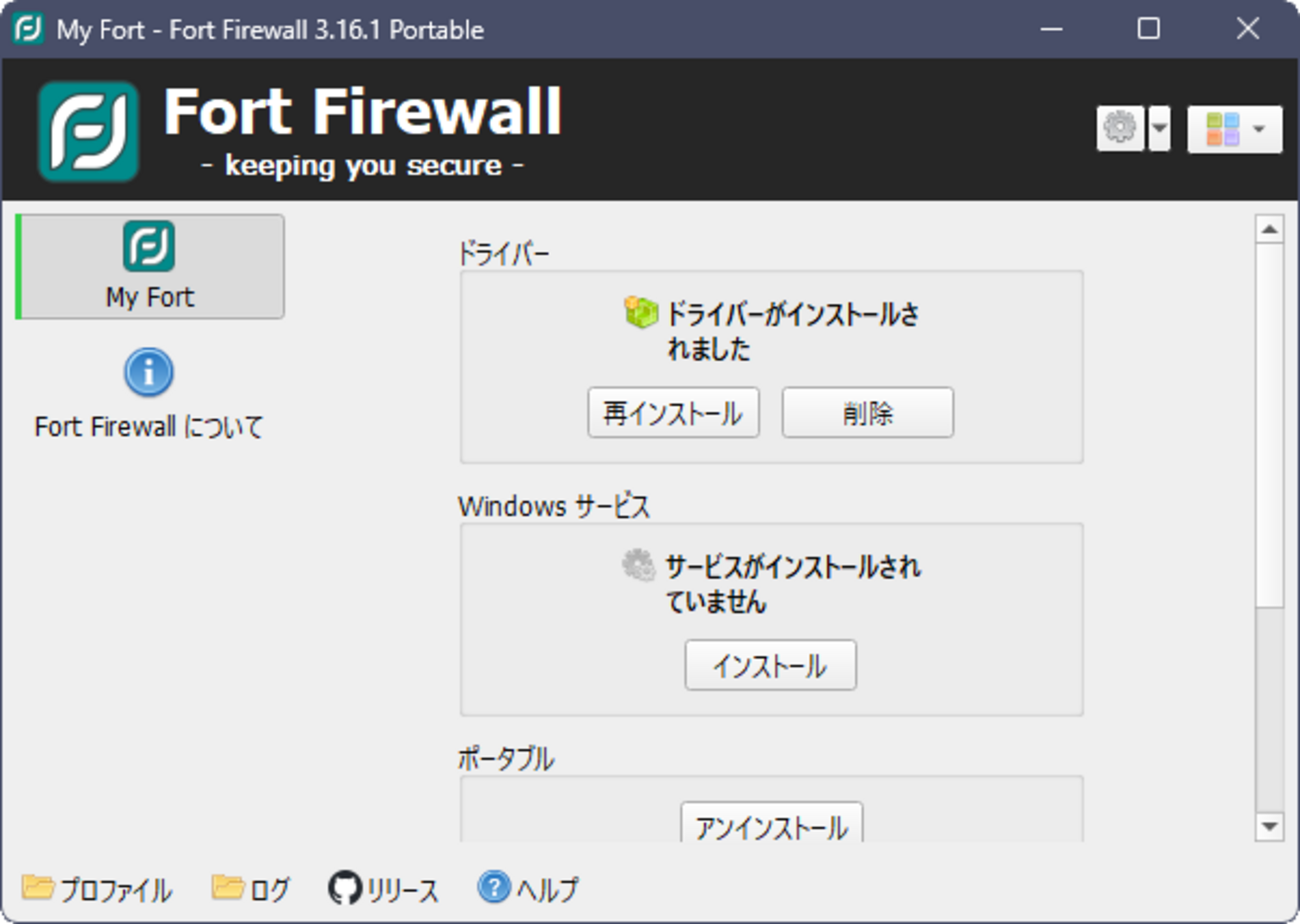
Task: Select the My Fort sidebar tab
Action: 150,267
